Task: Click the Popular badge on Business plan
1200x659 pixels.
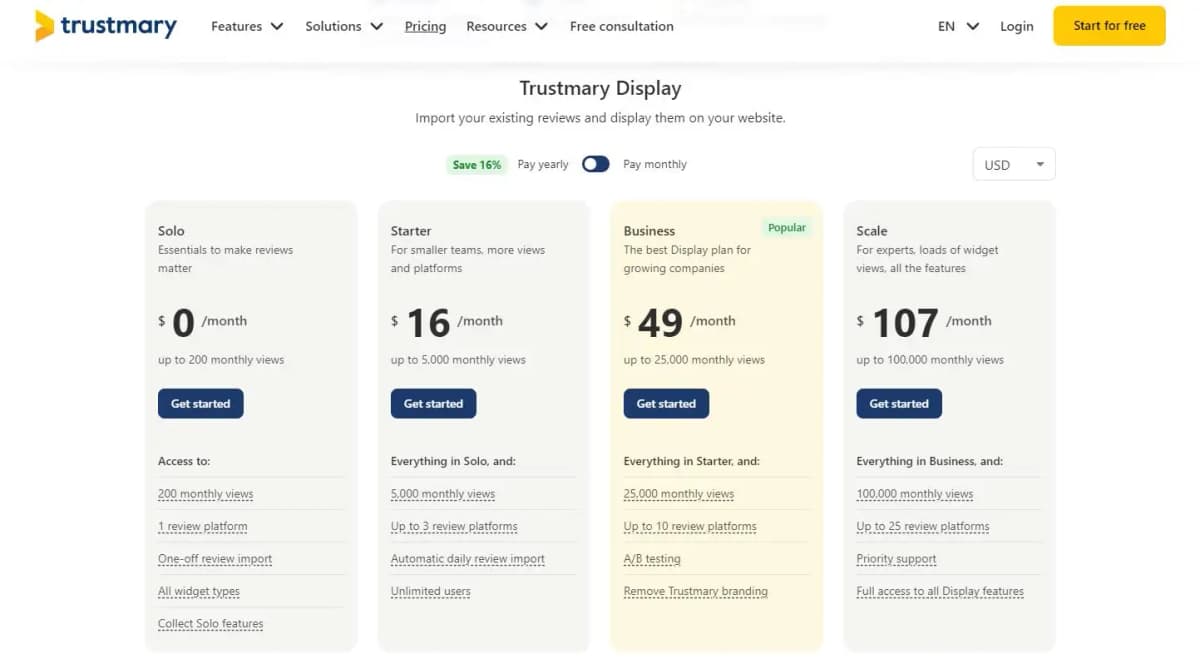Action: [787, 228]
